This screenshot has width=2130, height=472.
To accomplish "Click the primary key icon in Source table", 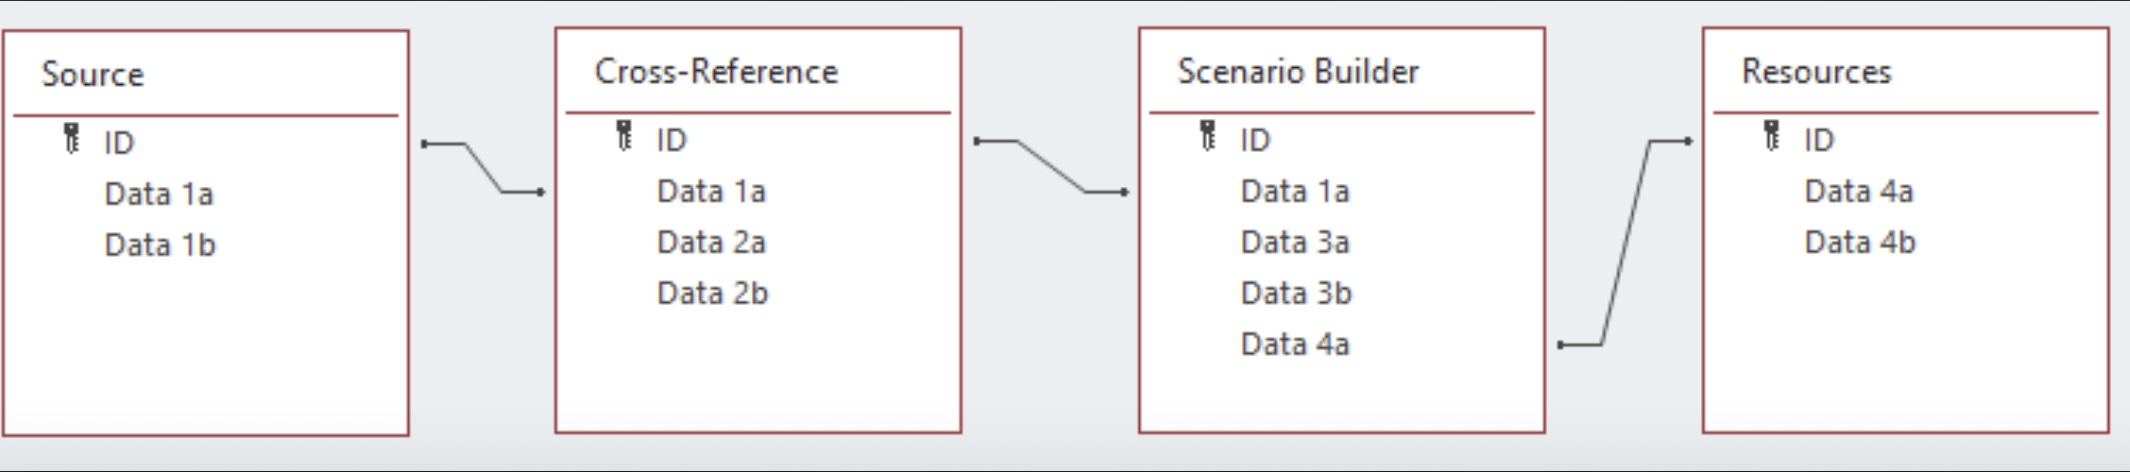I will click(x=72, y=139).
